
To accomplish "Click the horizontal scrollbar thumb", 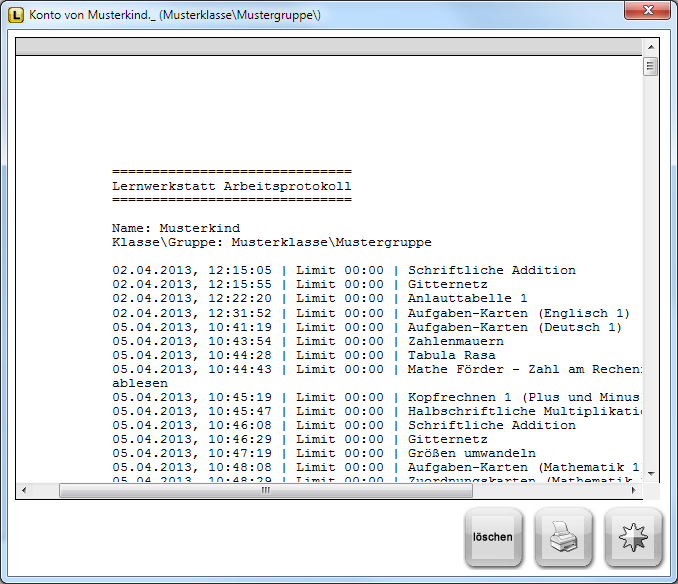I will click(x=265, y=491).
